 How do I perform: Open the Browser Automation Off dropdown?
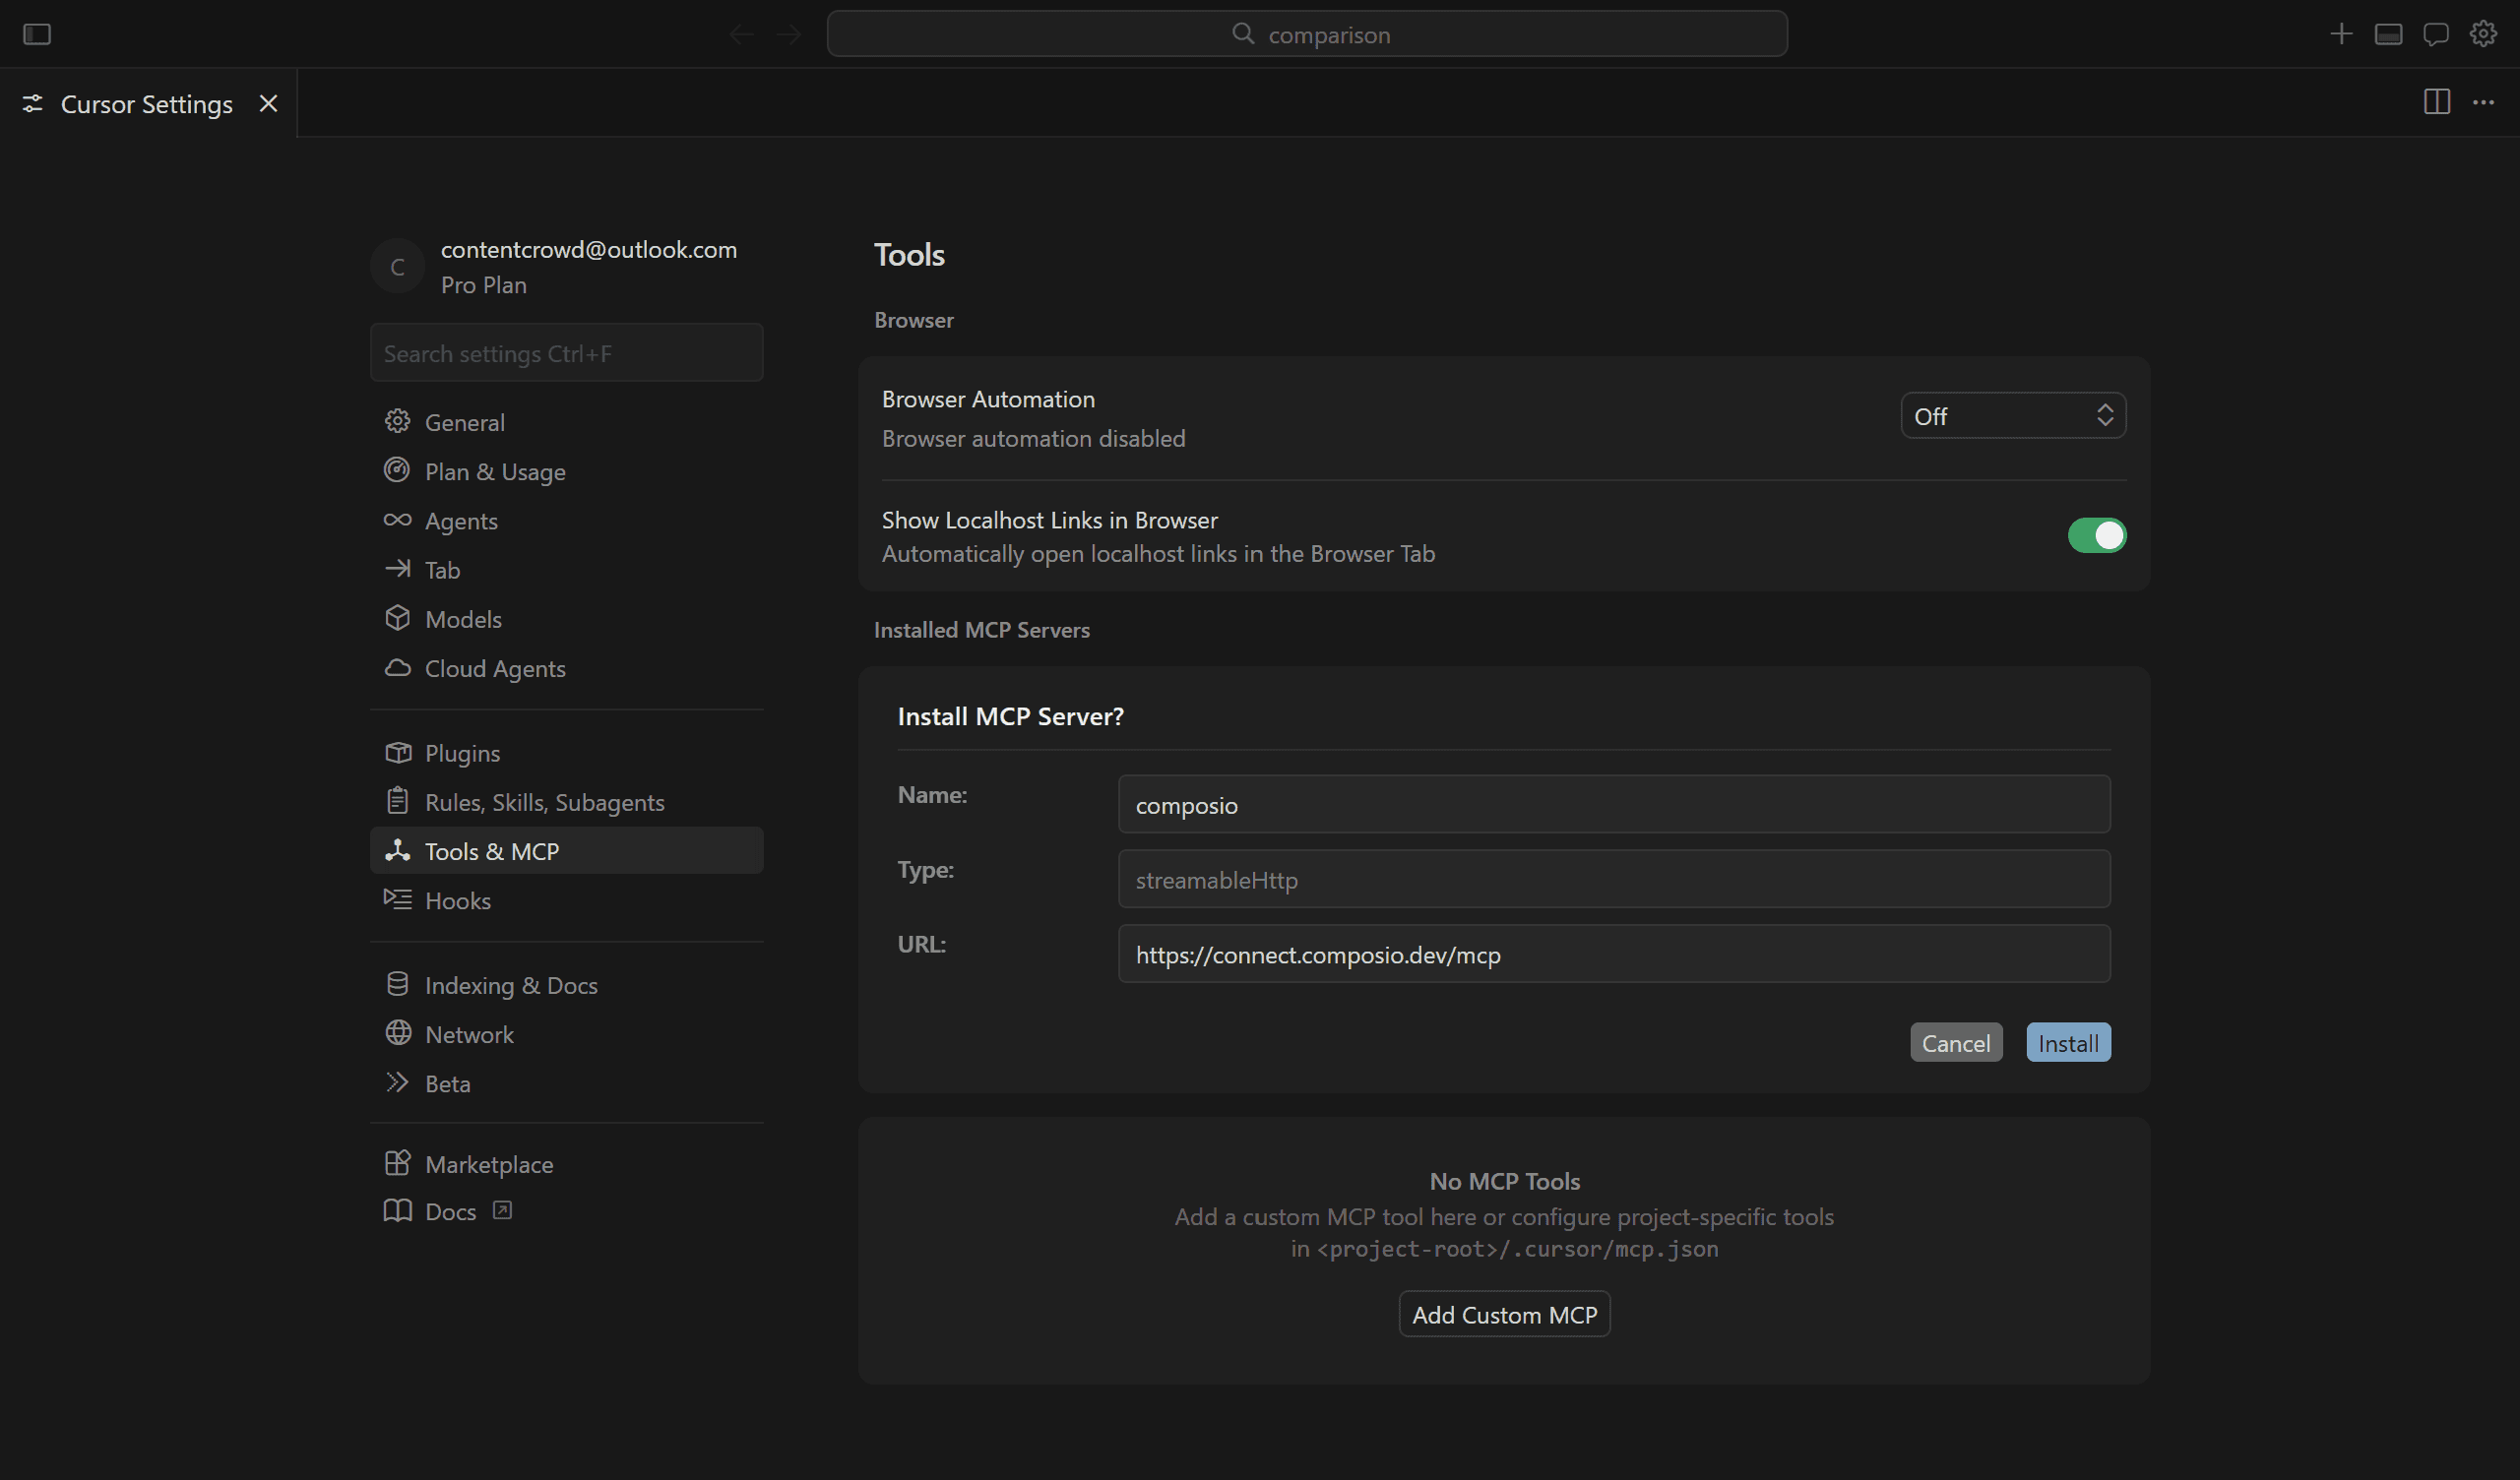pyautogui.click(x=2012, y=416)
